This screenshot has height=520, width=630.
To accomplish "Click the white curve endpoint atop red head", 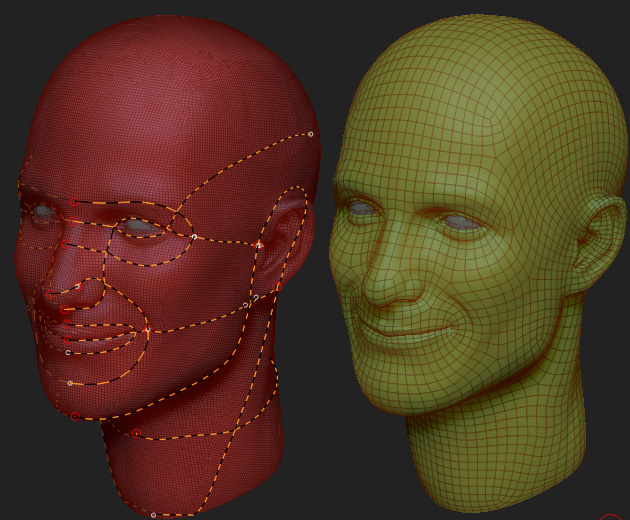I will pos(310,133).
